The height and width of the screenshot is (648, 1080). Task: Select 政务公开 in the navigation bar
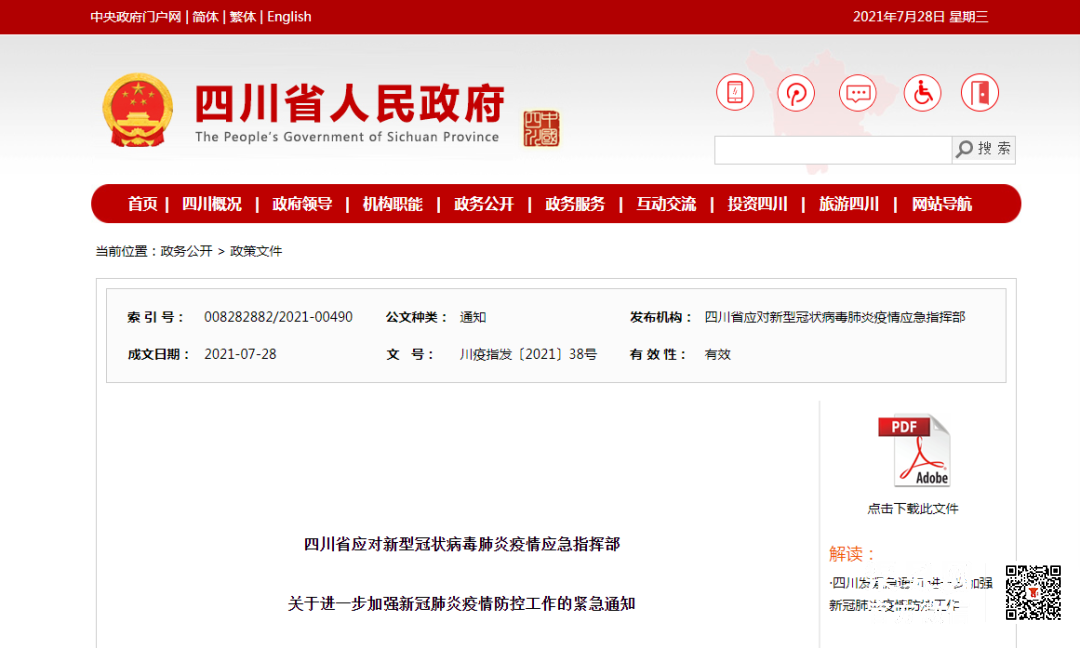coord(483,203)
